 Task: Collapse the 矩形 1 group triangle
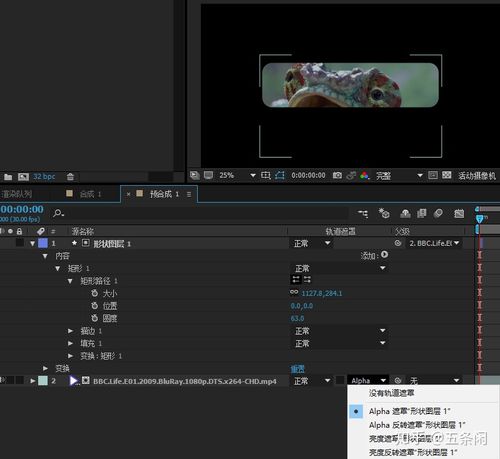tap(58, 268)
